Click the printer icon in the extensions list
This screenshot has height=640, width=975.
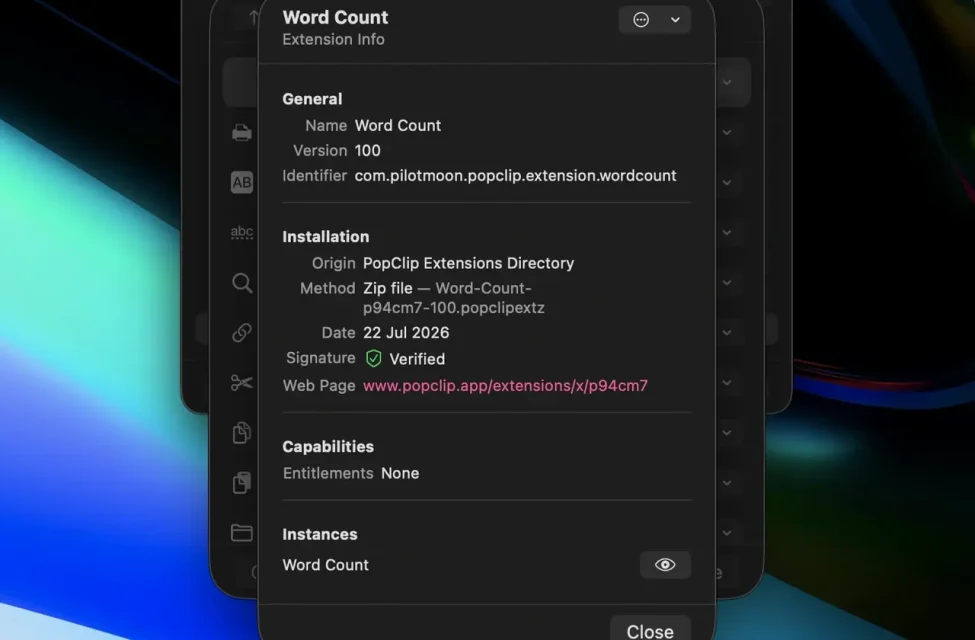point(242,132)
